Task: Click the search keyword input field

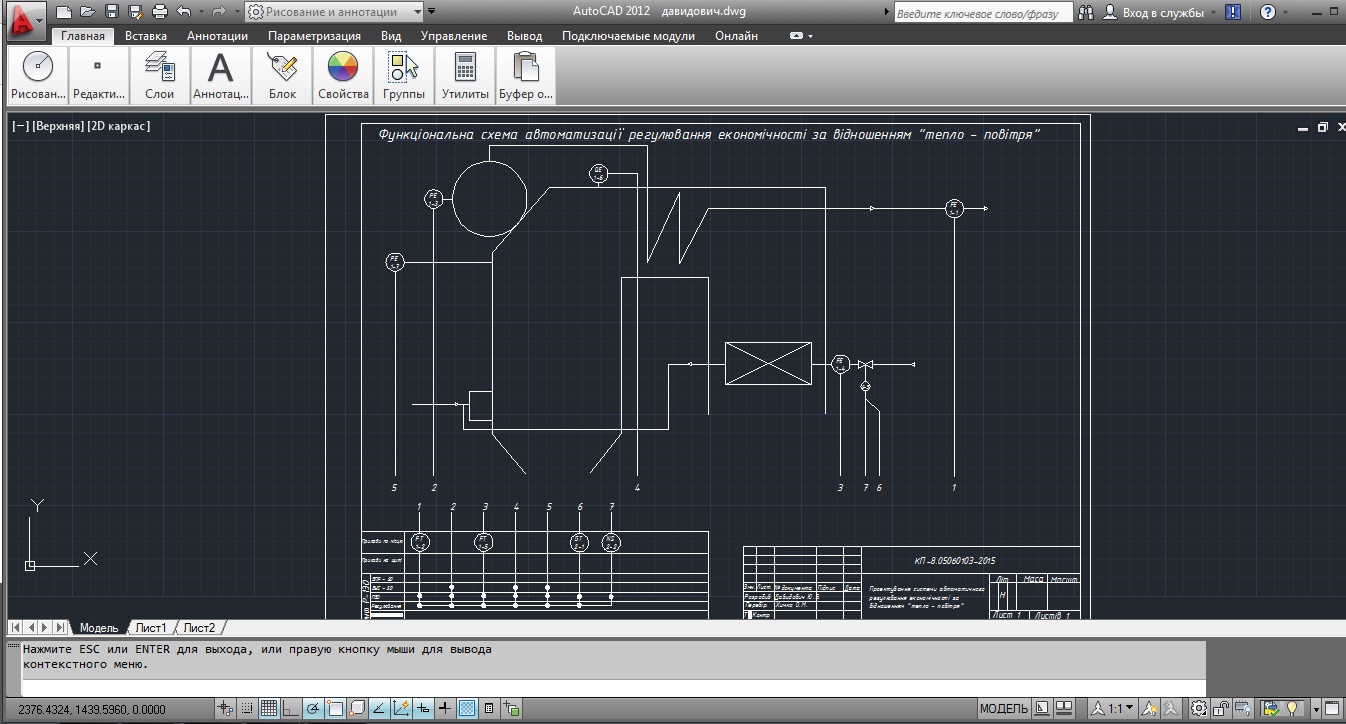Action: (x=982, y=14)
